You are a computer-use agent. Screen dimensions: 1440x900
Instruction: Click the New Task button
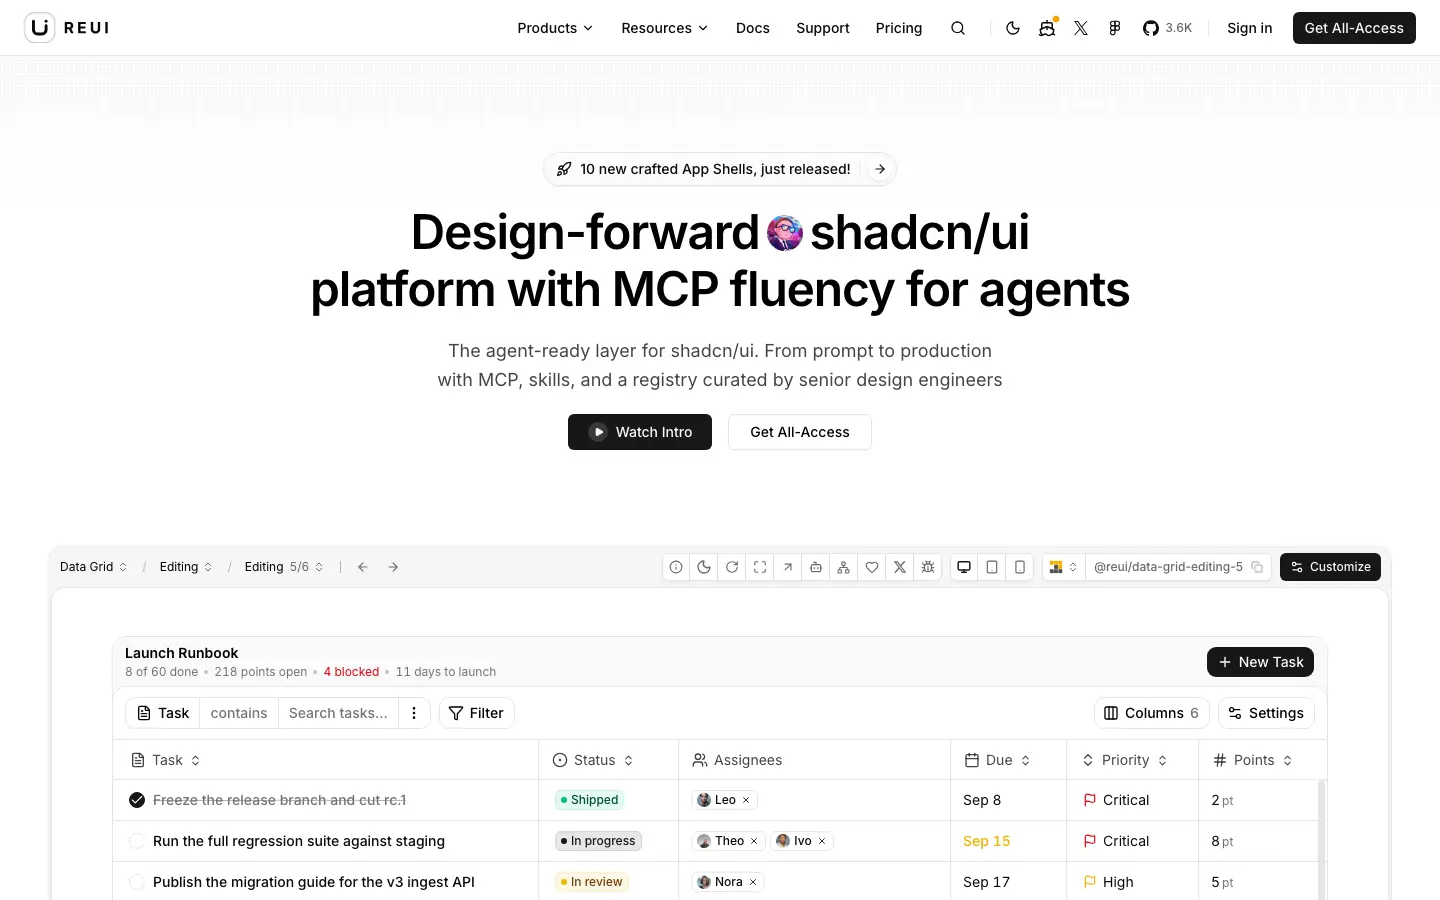click(1260, 662)
